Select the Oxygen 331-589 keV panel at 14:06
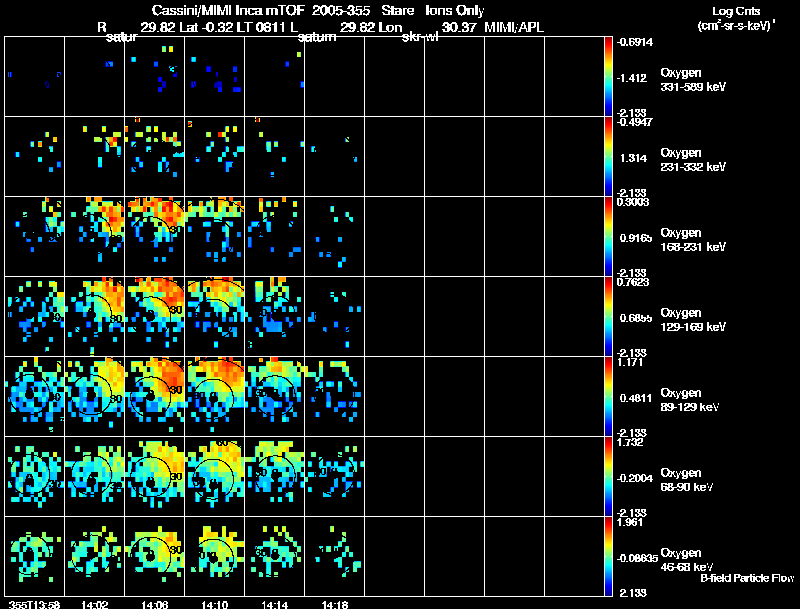The width and height of the screenshot is (800, 609). (x=155, y=77)
